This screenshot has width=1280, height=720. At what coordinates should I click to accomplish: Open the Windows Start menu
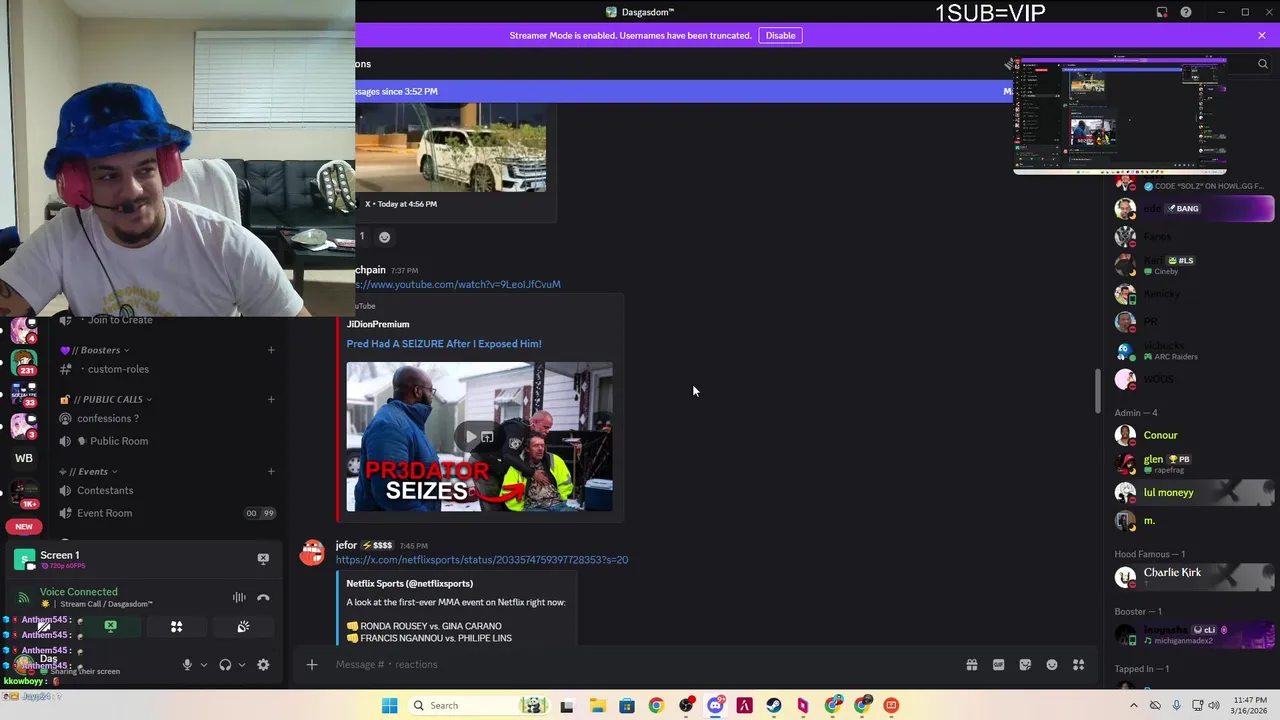389,705
